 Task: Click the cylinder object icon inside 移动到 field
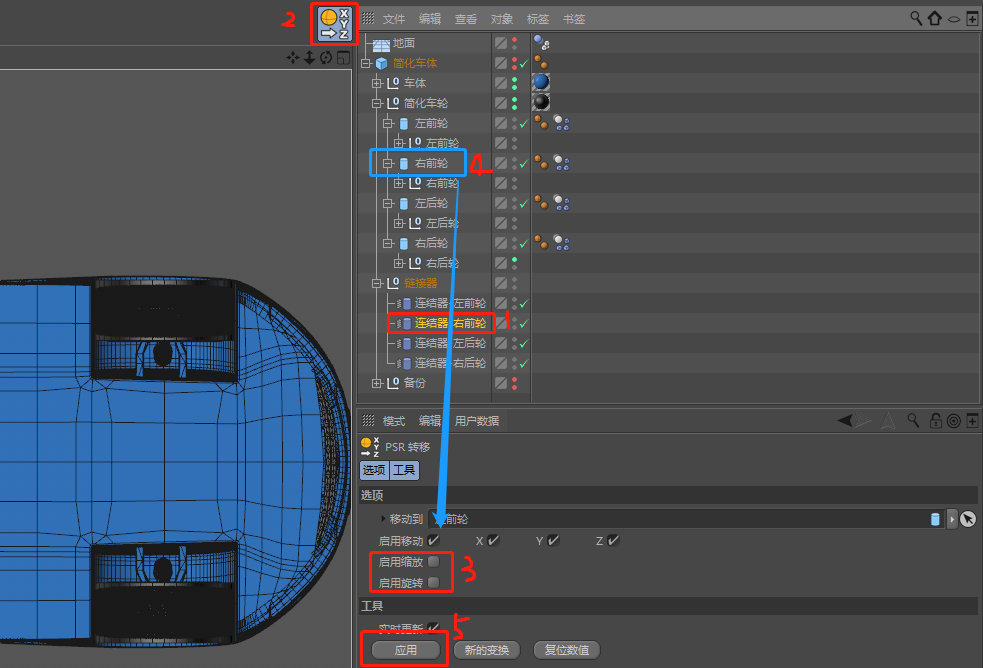(935, 519)
